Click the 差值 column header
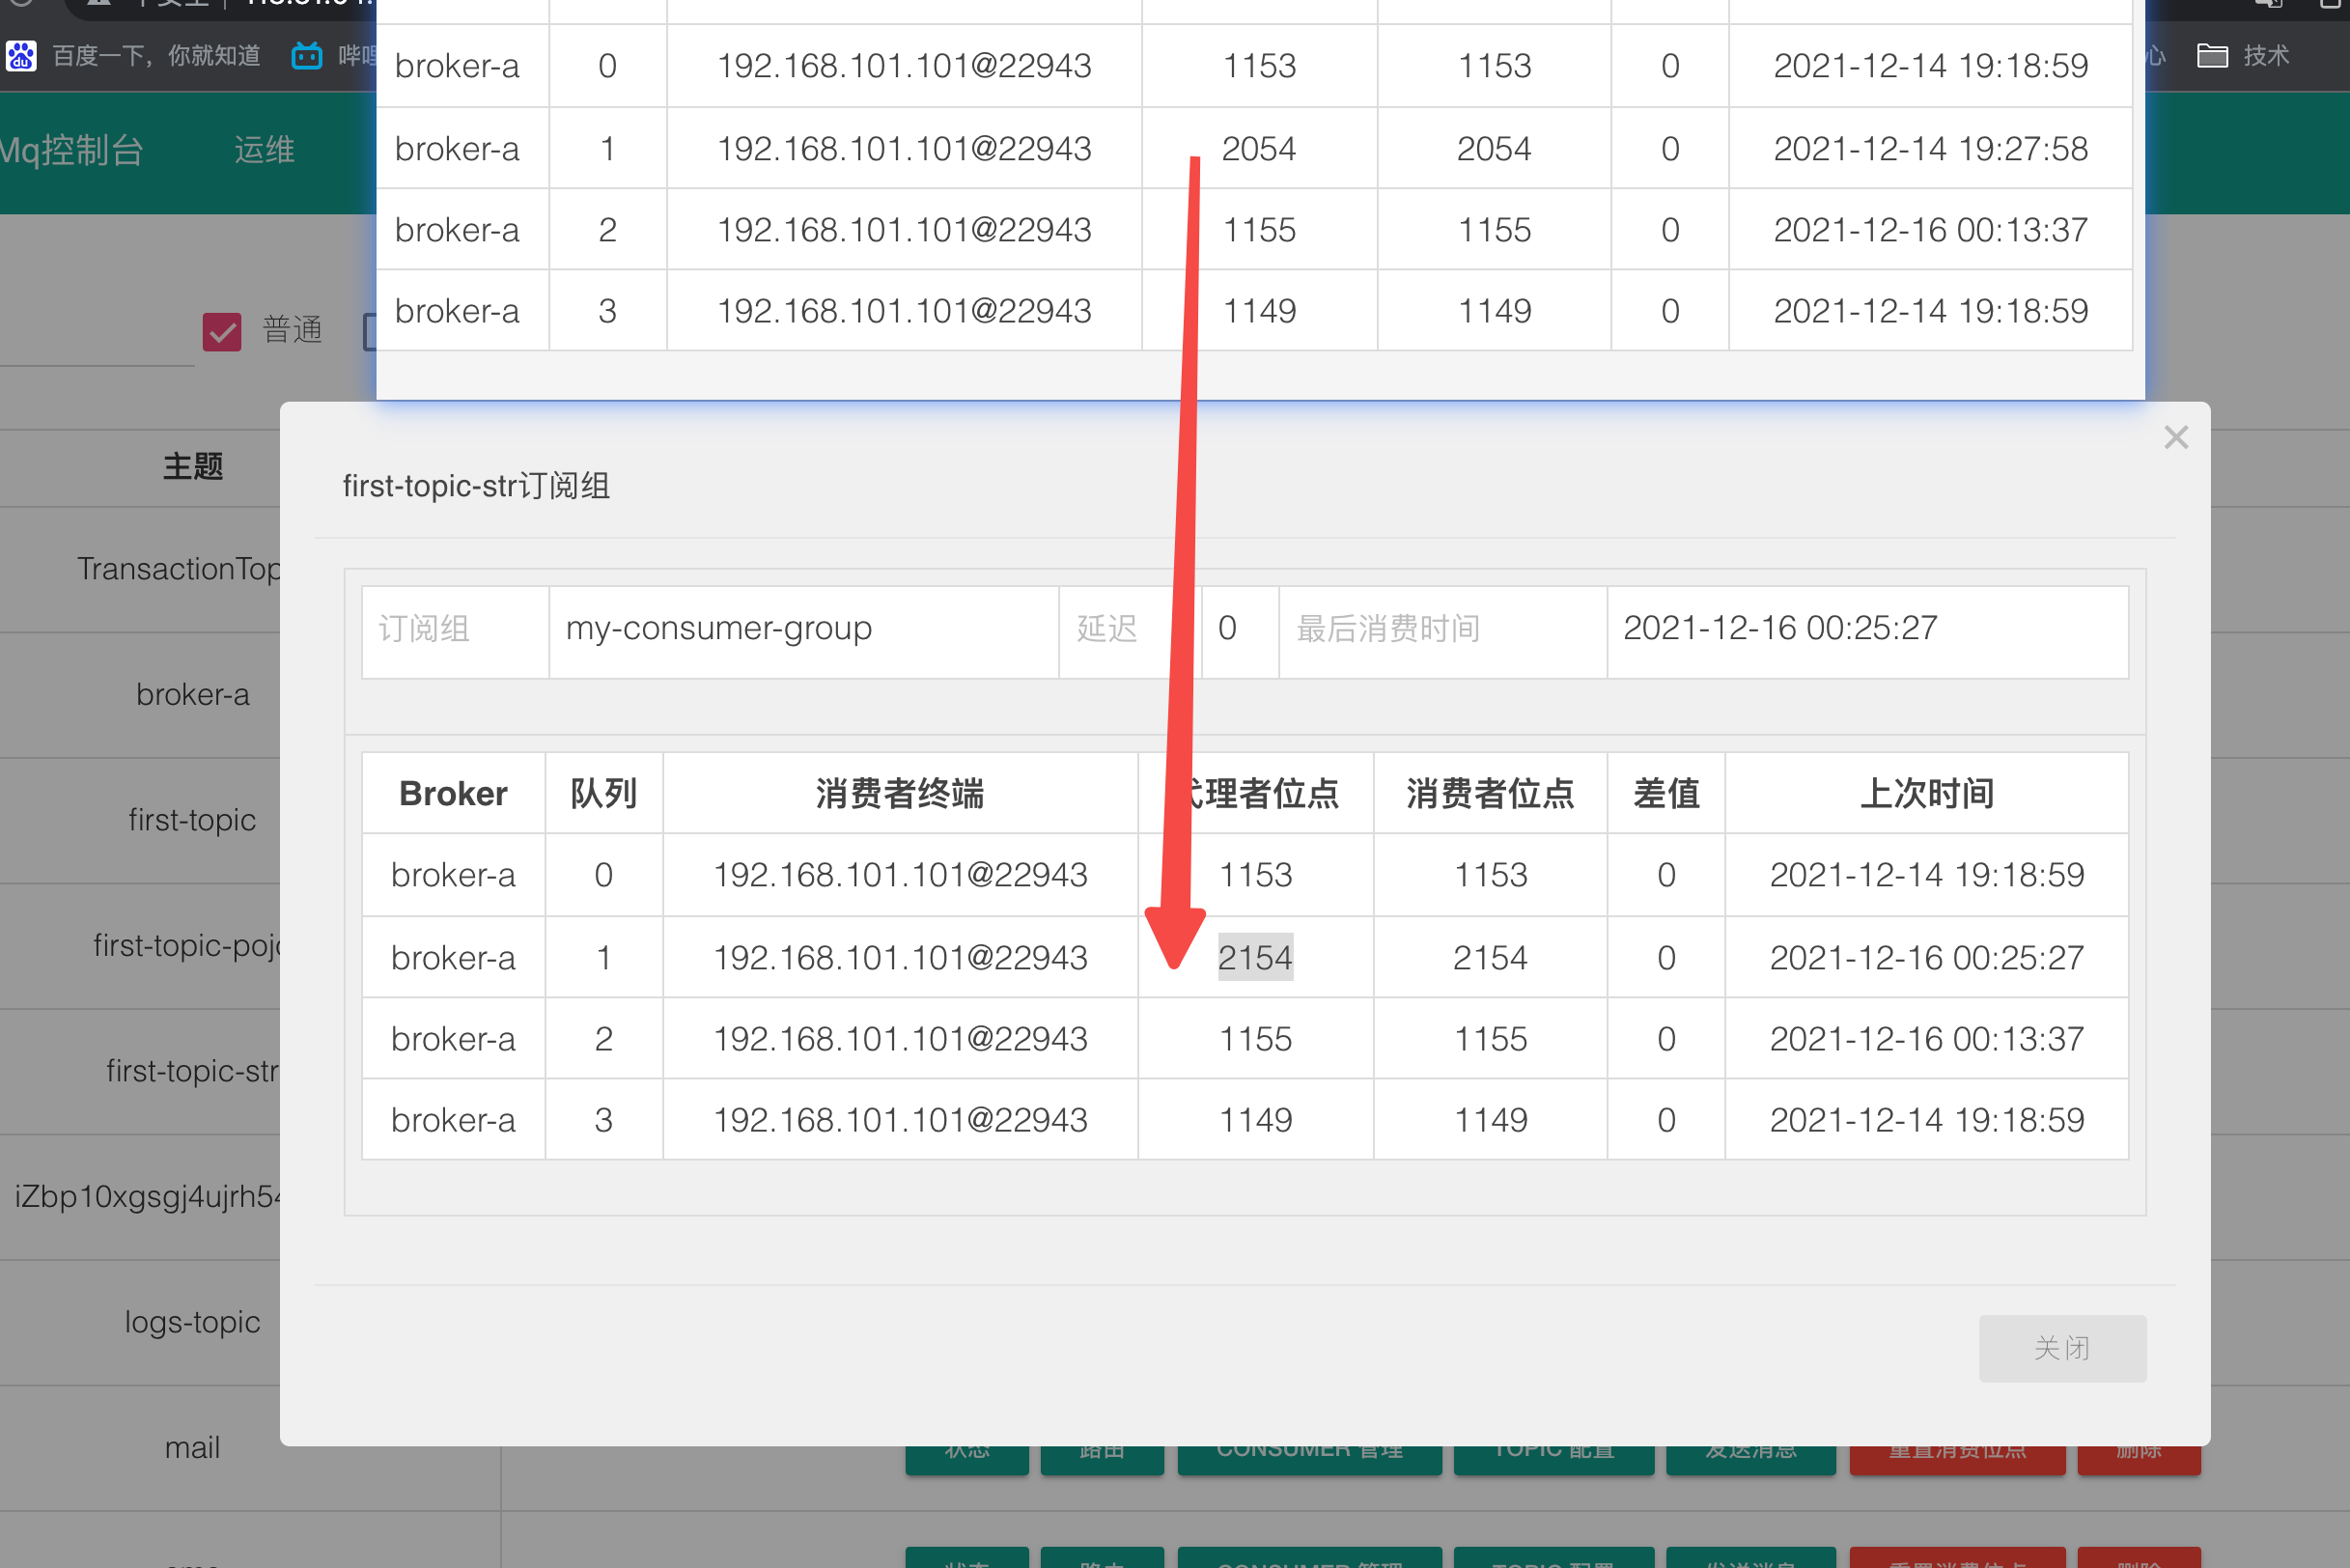The height and width of the screenshot is (1568, 2350). tap(1666, 793)
